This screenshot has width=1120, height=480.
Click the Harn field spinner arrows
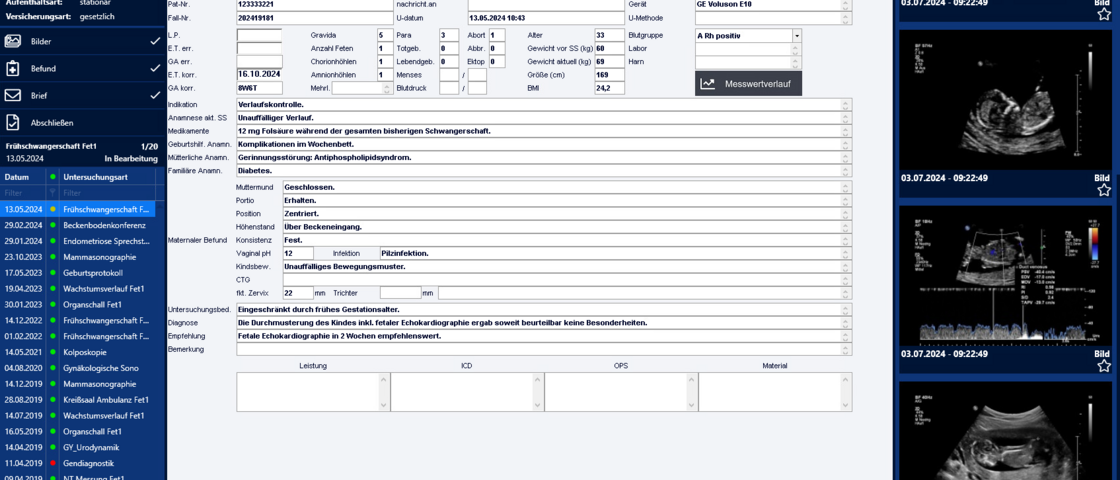pyautogui.click(x=796, y=61)
